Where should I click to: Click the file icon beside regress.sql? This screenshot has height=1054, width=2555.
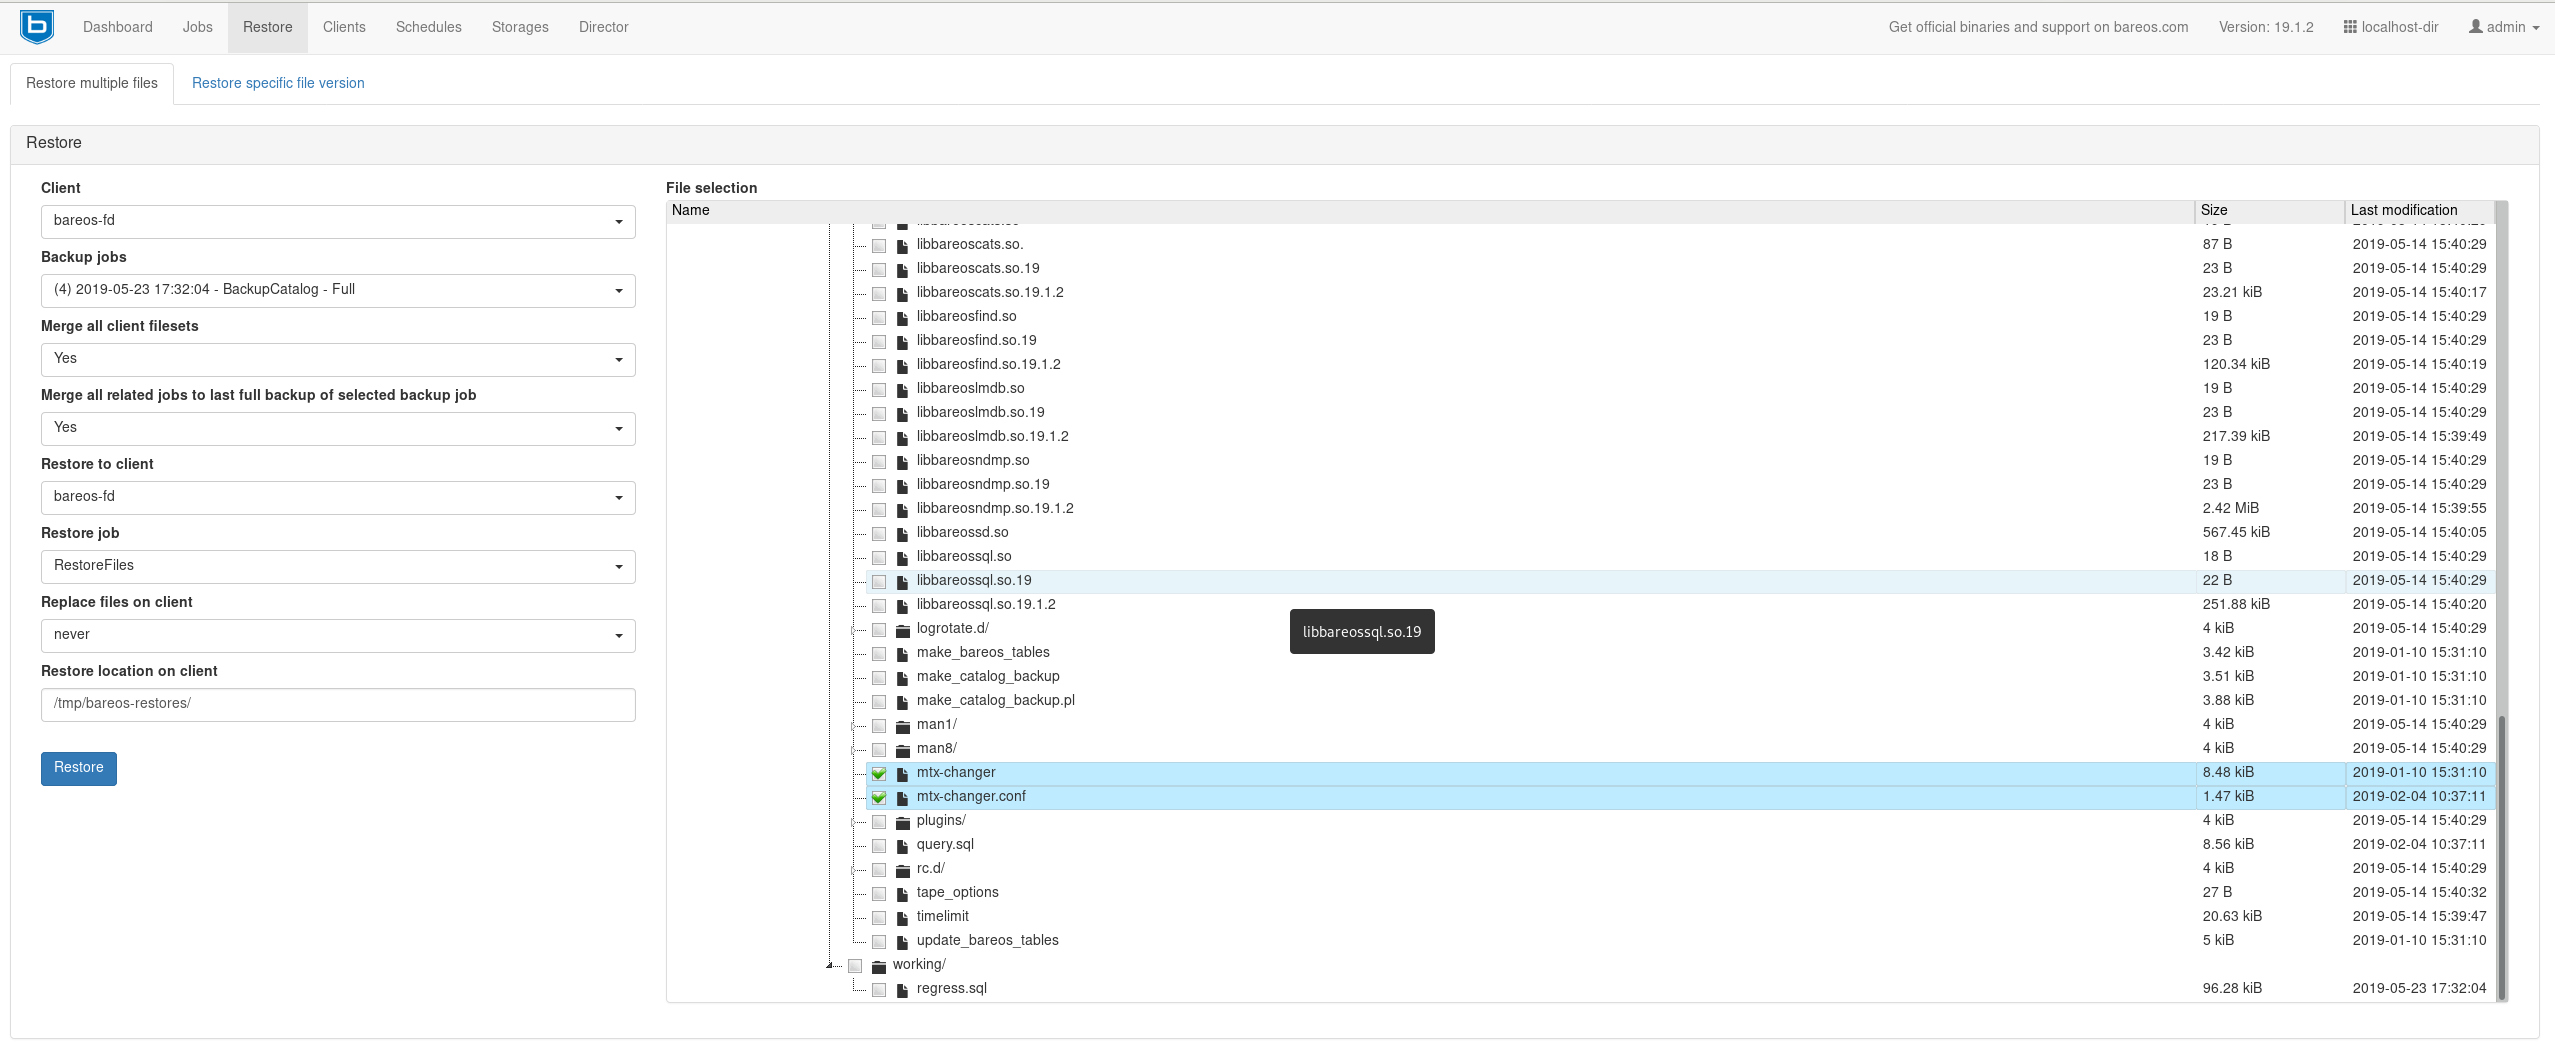(x=902, y=988)
